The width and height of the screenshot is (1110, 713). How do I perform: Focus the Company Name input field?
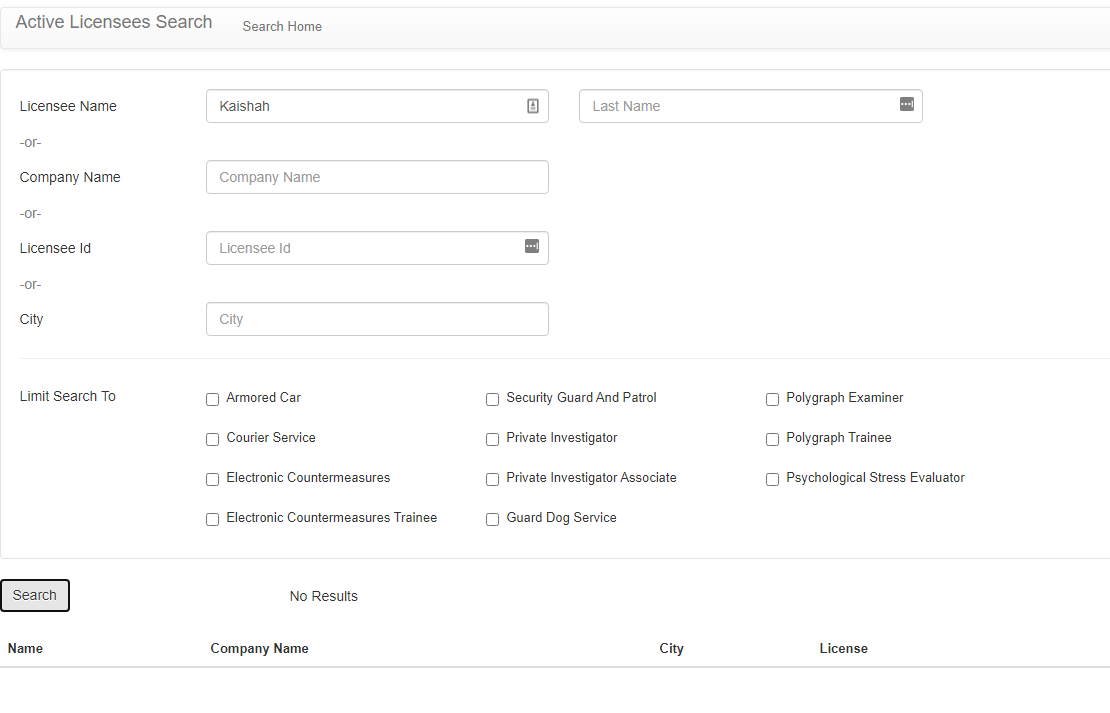(377, 177)
